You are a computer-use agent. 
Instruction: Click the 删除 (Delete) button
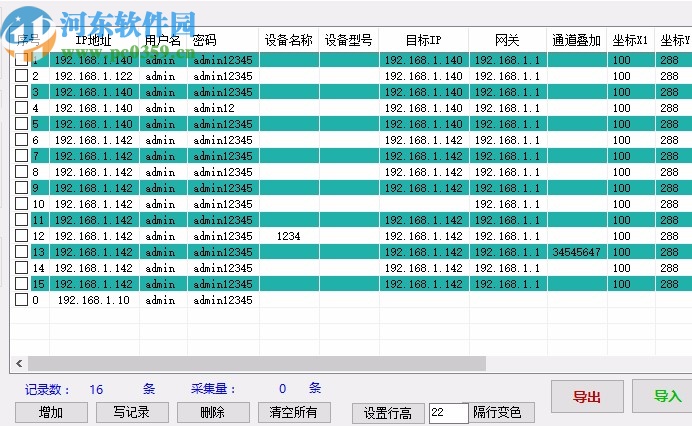click(213, 412)
